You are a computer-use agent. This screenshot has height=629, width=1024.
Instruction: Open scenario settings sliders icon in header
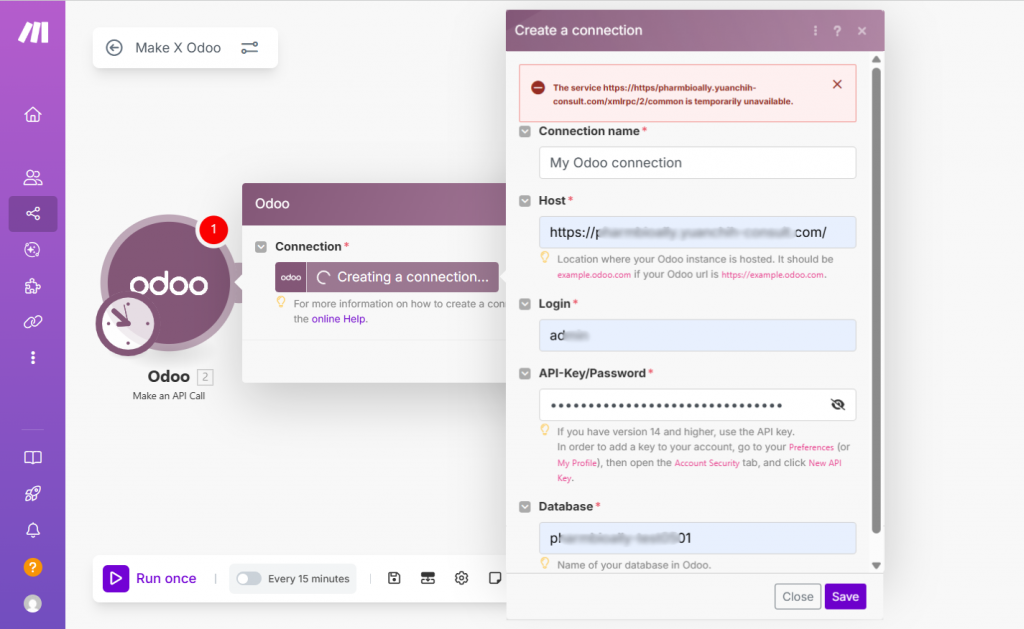pos(249,48)
